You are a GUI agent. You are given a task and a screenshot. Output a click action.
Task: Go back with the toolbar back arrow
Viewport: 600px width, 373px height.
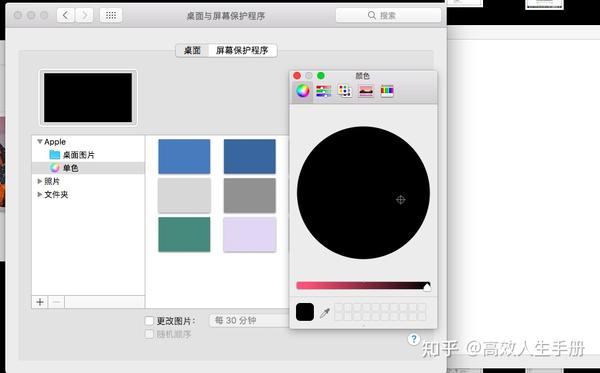click(x=65, y=15)
